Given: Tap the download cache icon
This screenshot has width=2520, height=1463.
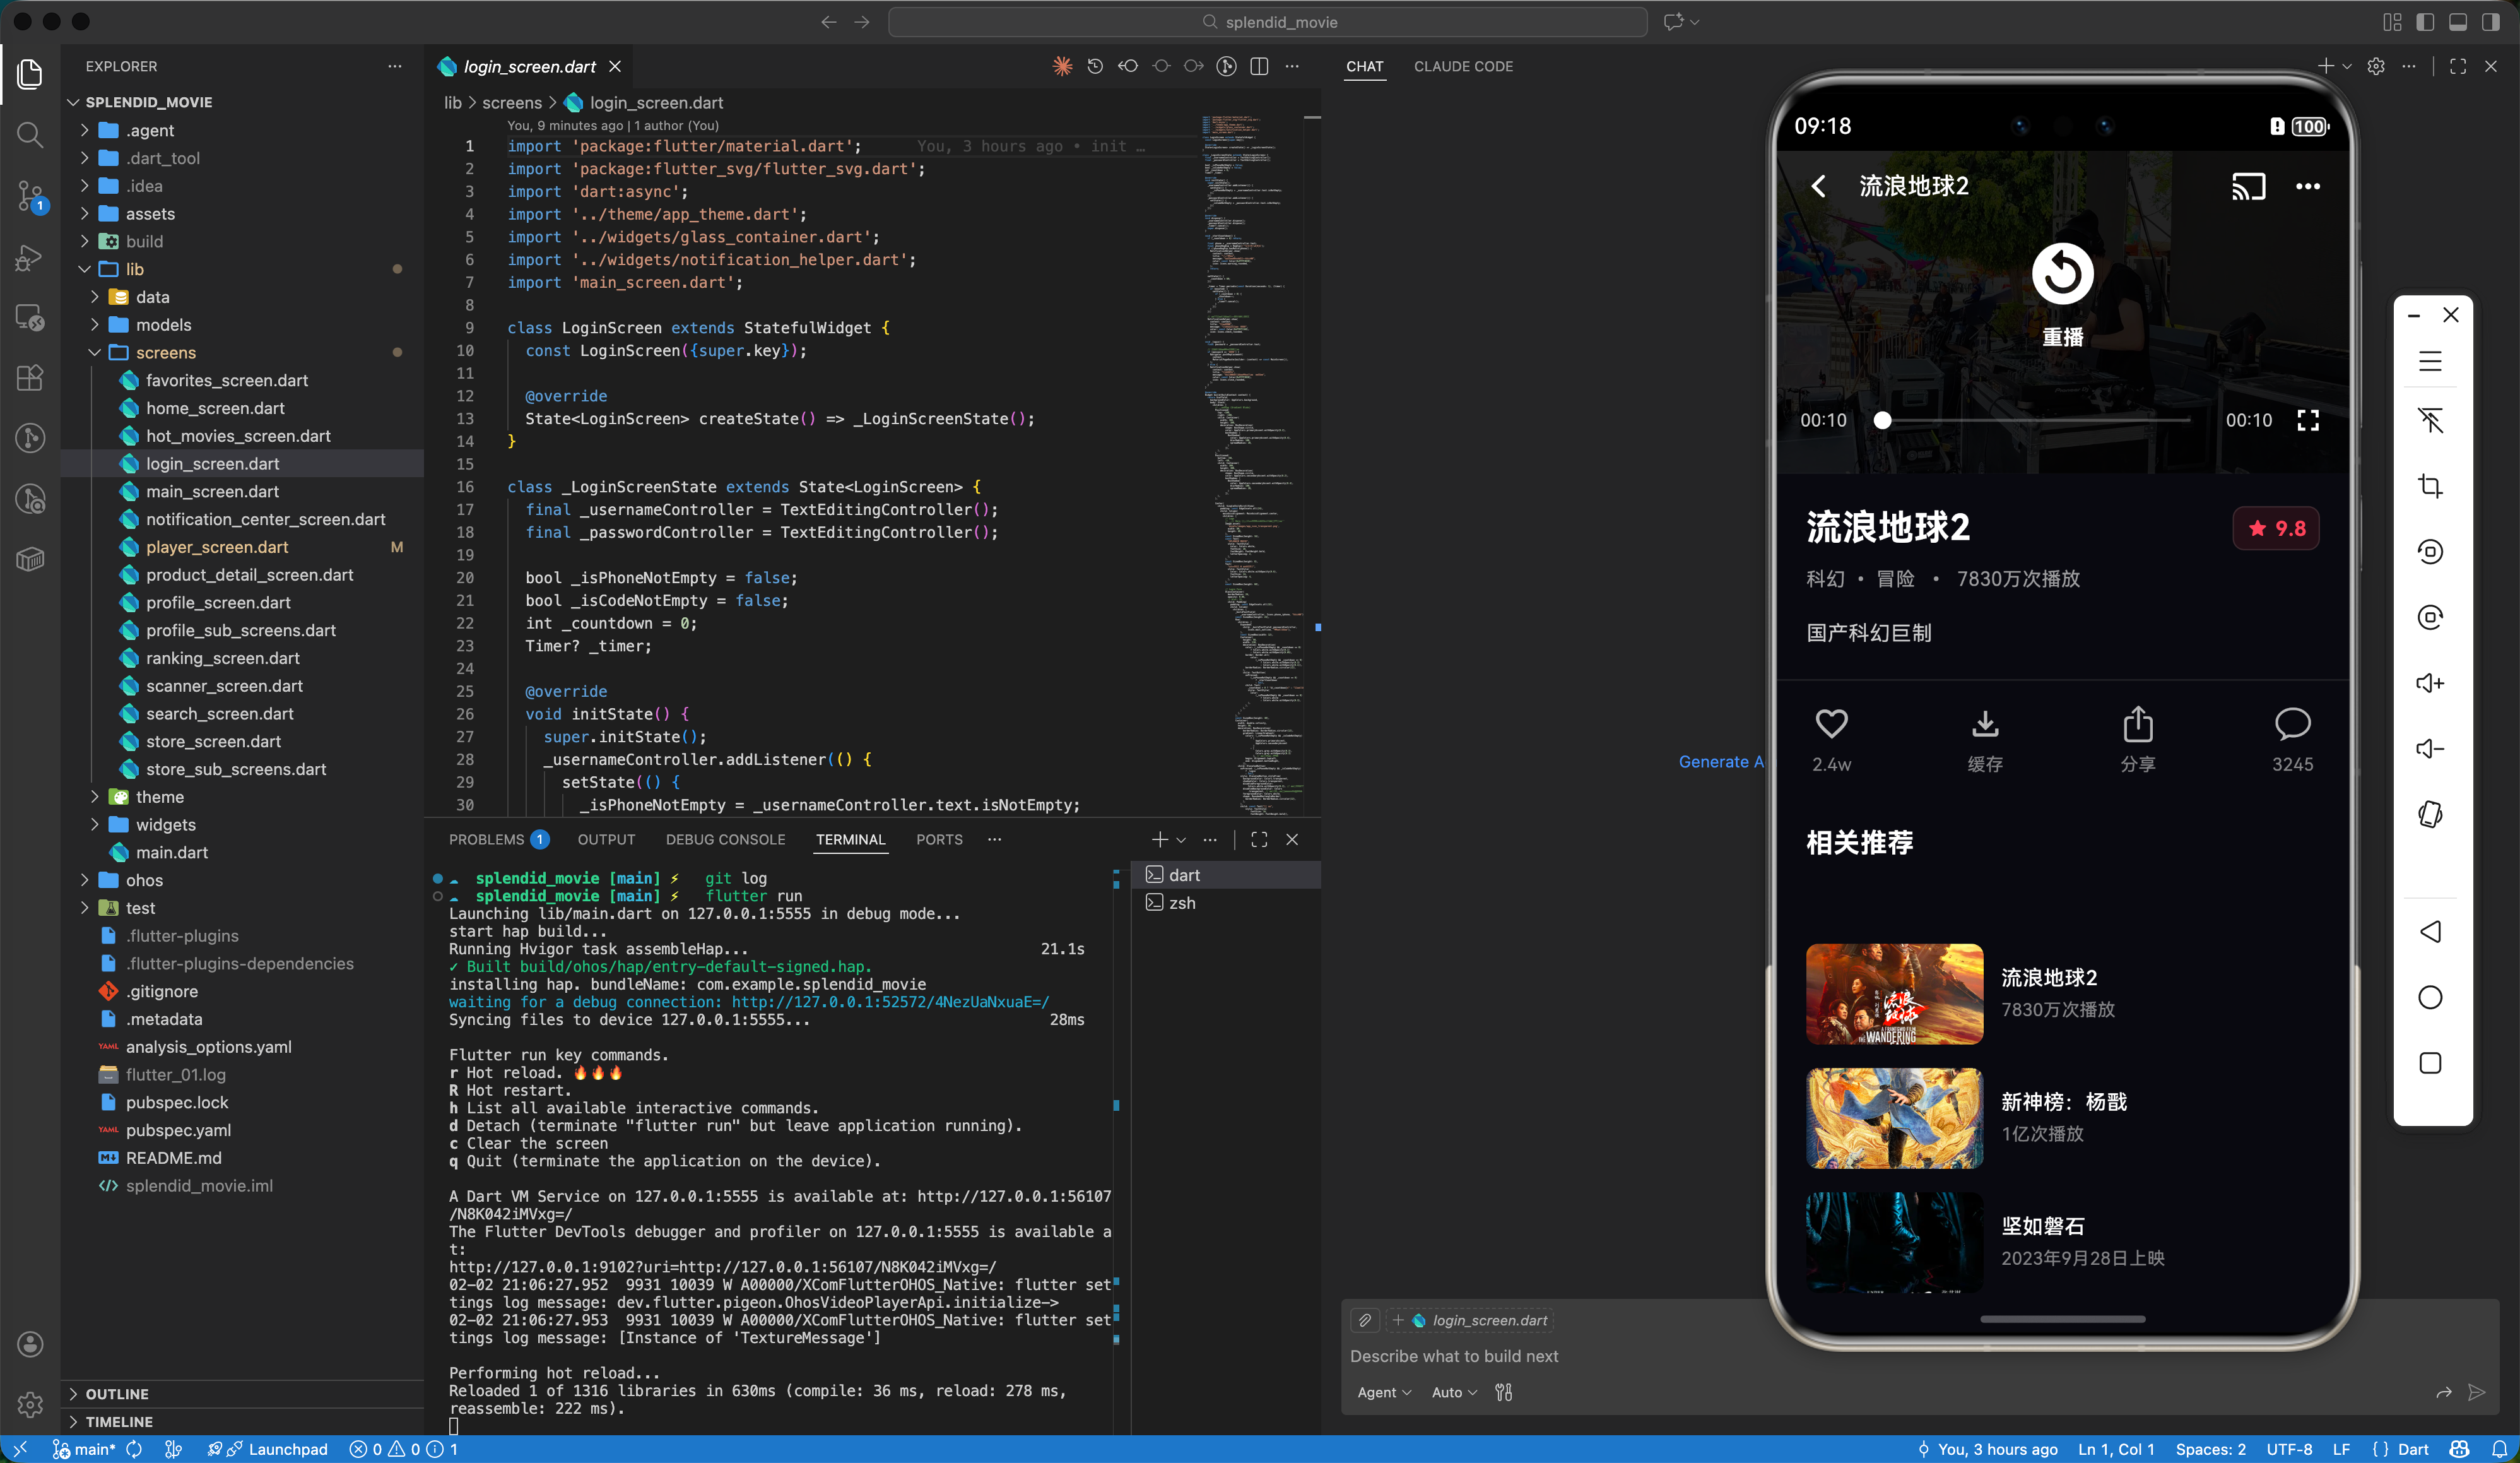Looking at the screenshot, I should 1985,724.
